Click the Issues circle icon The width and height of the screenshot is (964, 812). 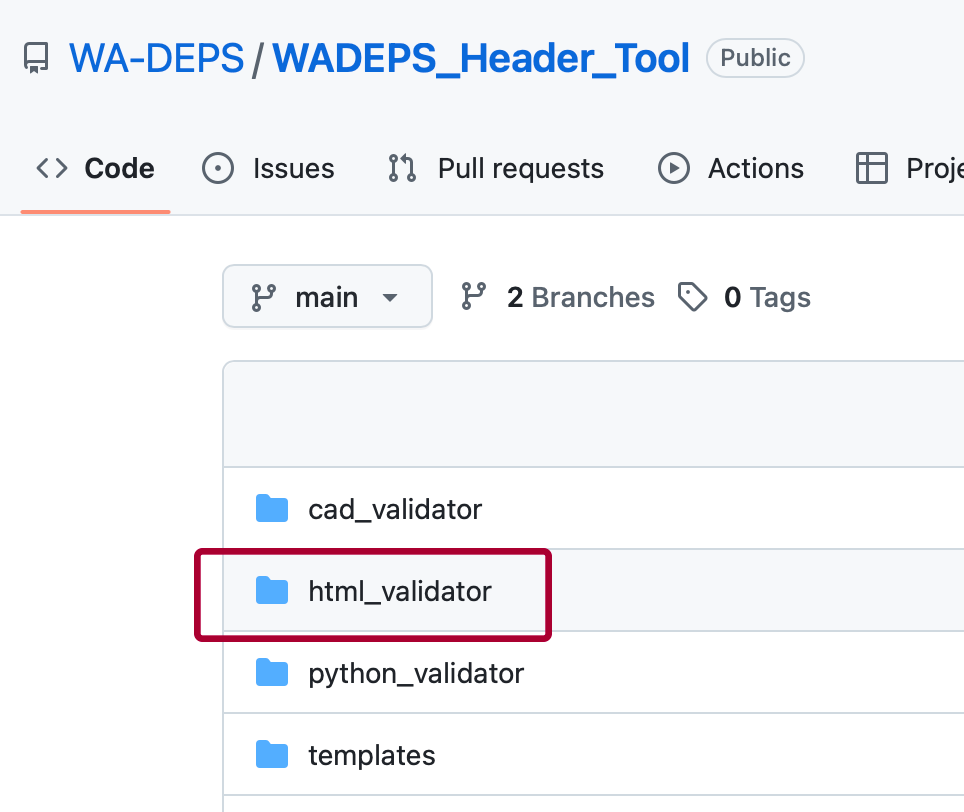coord(218,168)
